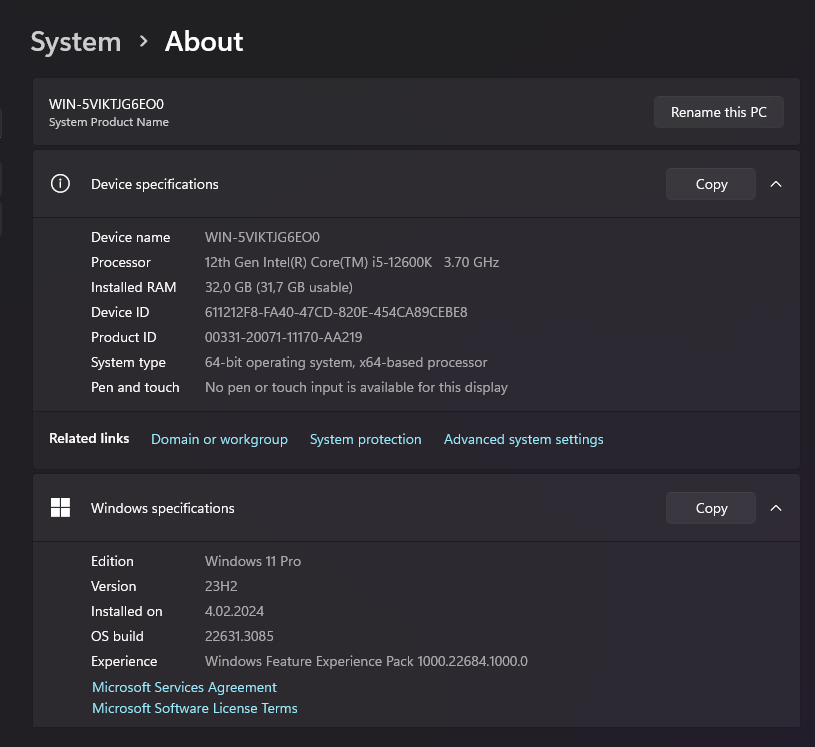815x747 pixels.
Task: Click the Device specifications heading
Action: click(155, 184)
